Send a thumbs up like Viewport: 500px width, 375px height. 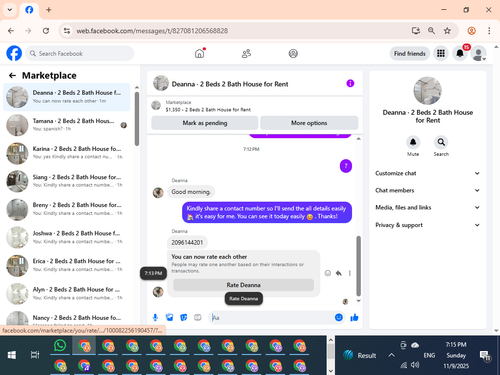(354, 317)
